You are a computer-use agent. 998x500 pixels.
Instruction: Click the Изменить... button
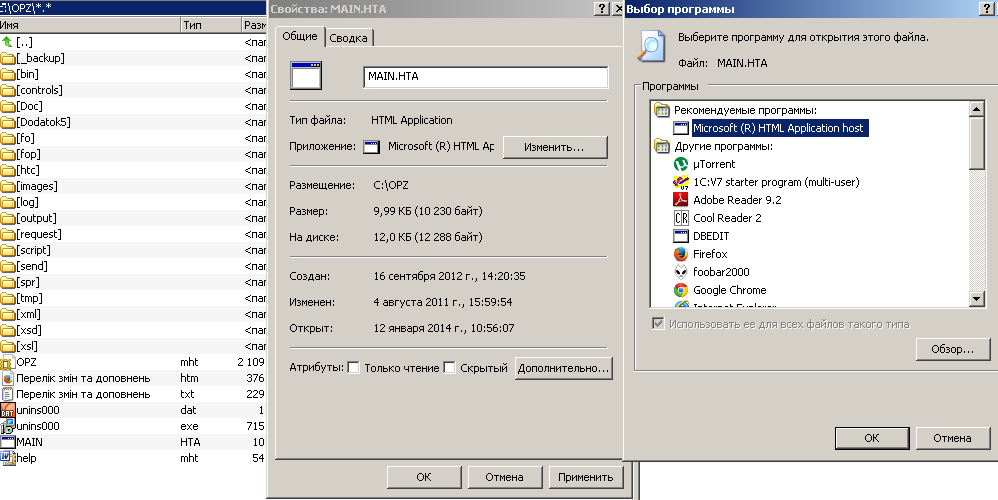[x=555, y=147]
